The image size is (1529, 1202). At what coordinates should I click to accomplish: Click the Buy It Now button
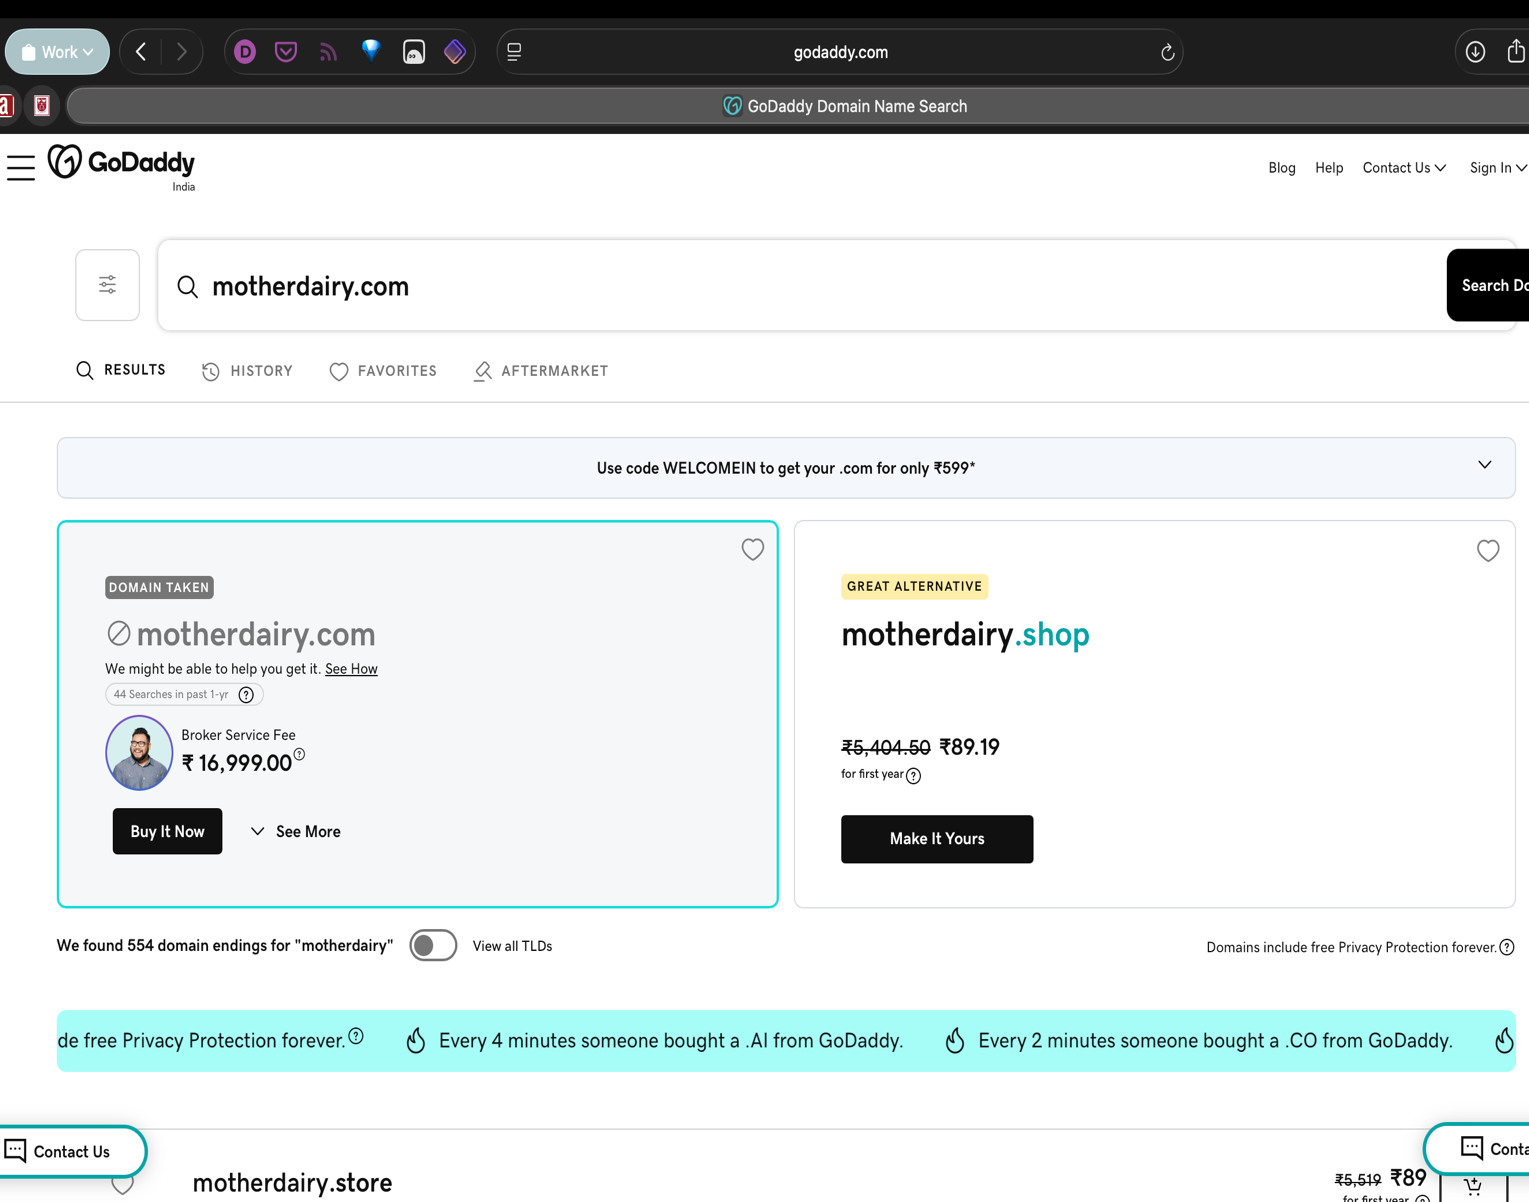167,831
